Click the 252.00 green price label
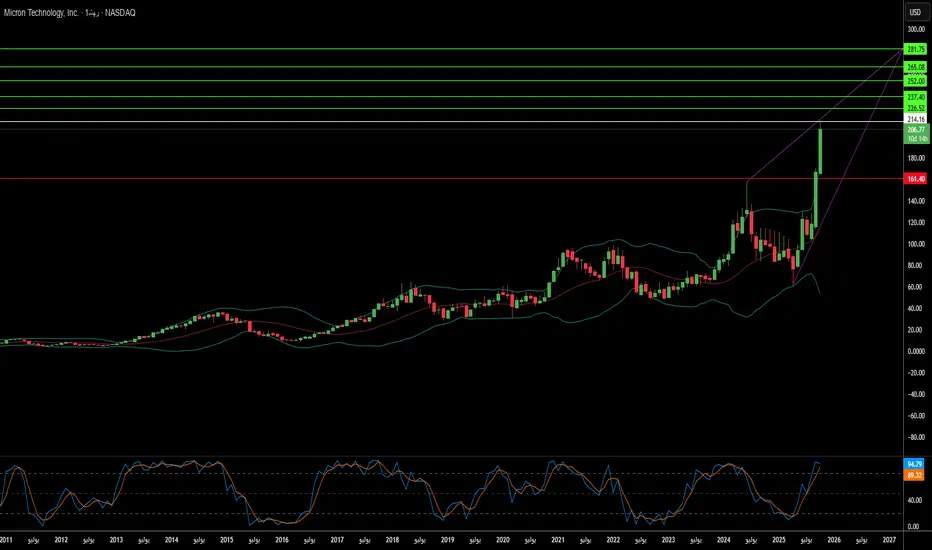Screen dimensions: 932x550 pos(914,80)
